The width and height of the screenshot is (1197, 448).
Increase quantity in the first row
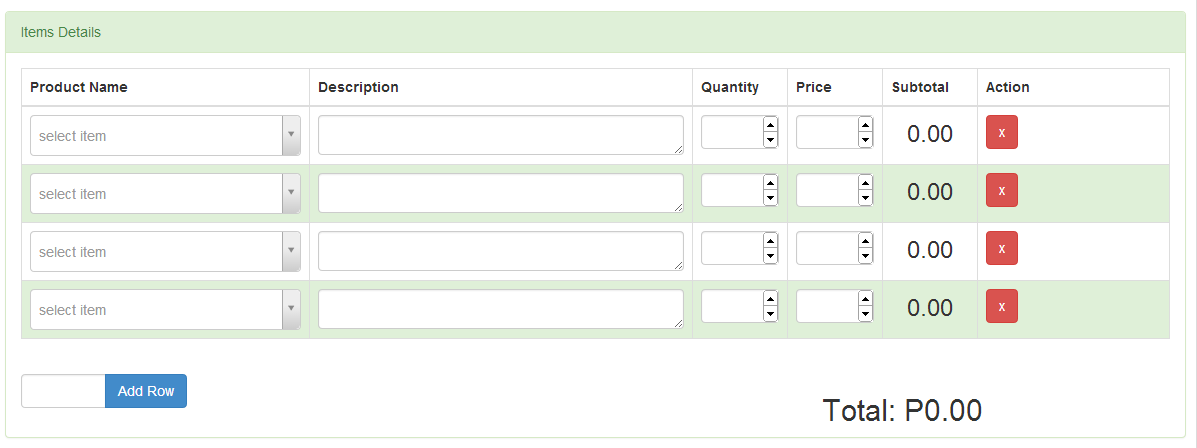point(770,125)
